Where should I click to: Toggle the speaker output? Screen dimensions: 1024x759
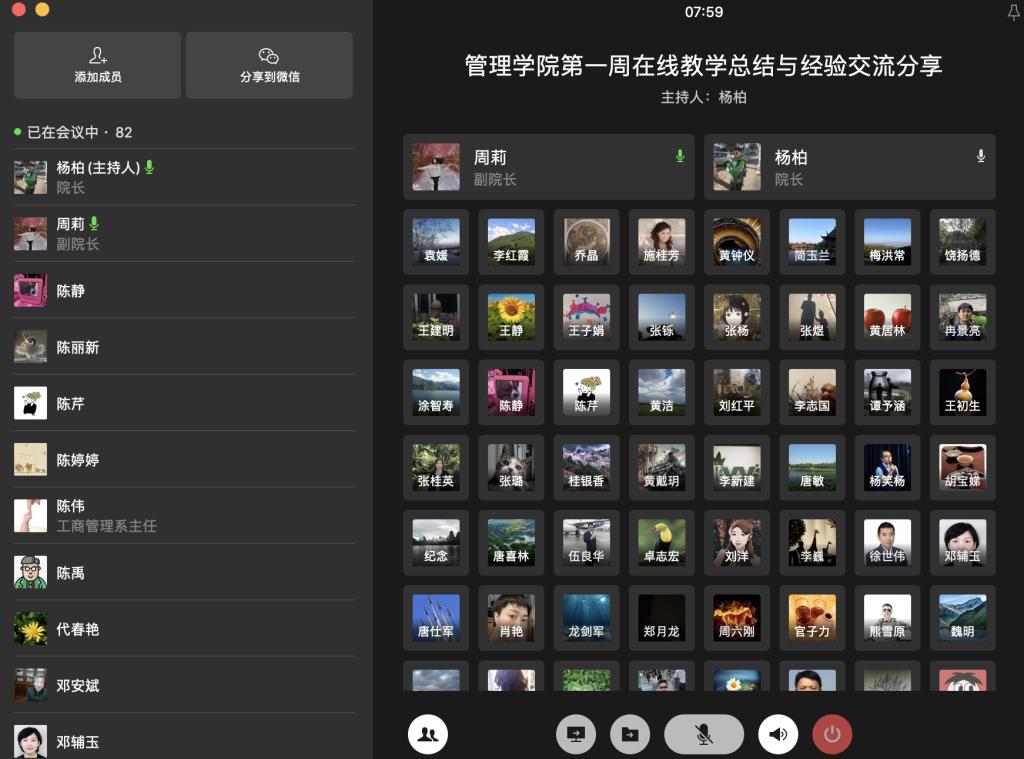click(778, 735)
